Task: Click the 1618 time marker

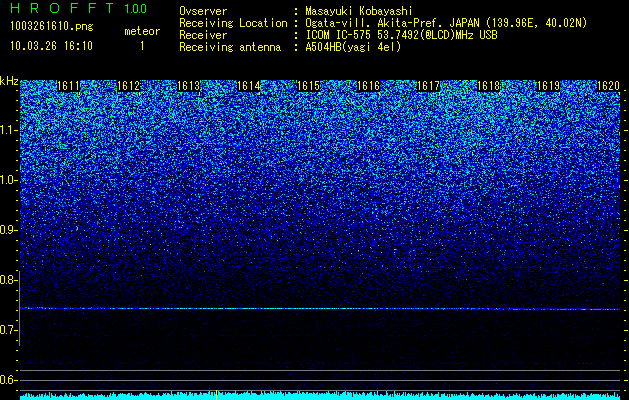Action: [488, 86]
